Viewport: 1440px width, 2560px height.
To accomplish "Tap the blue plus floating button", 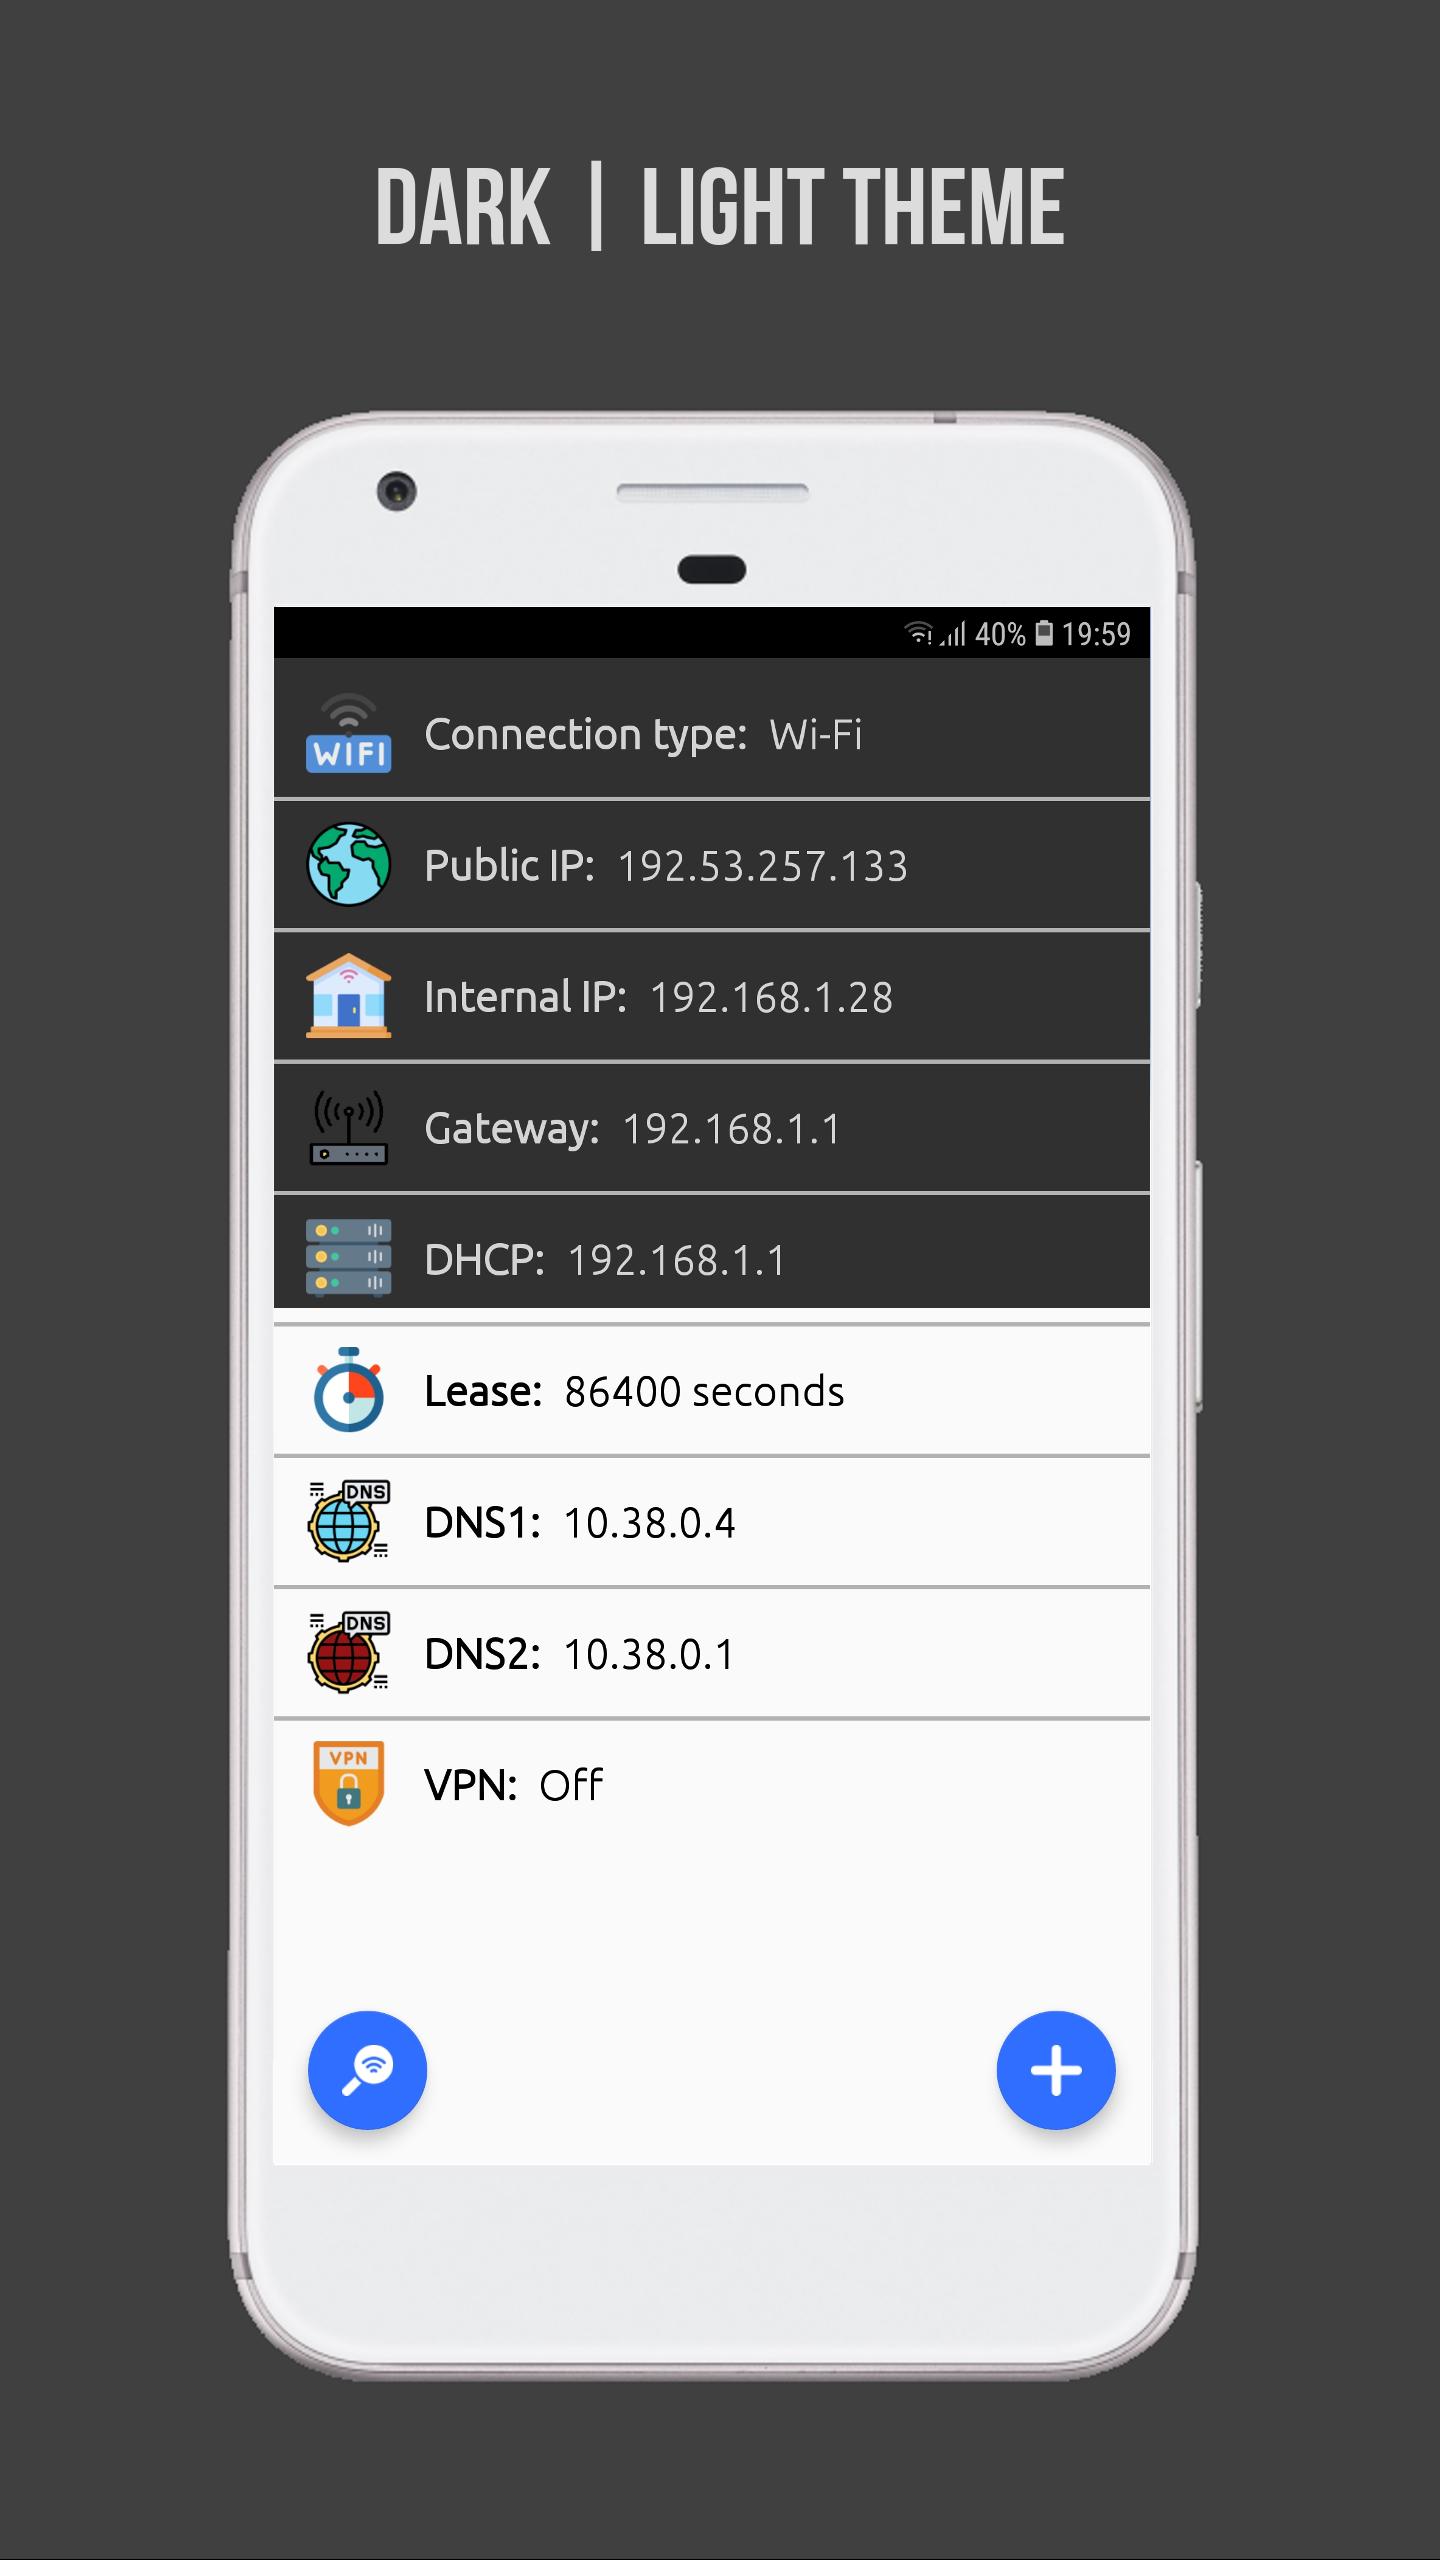I will pyautogui.click(x=1056, y=2070).
